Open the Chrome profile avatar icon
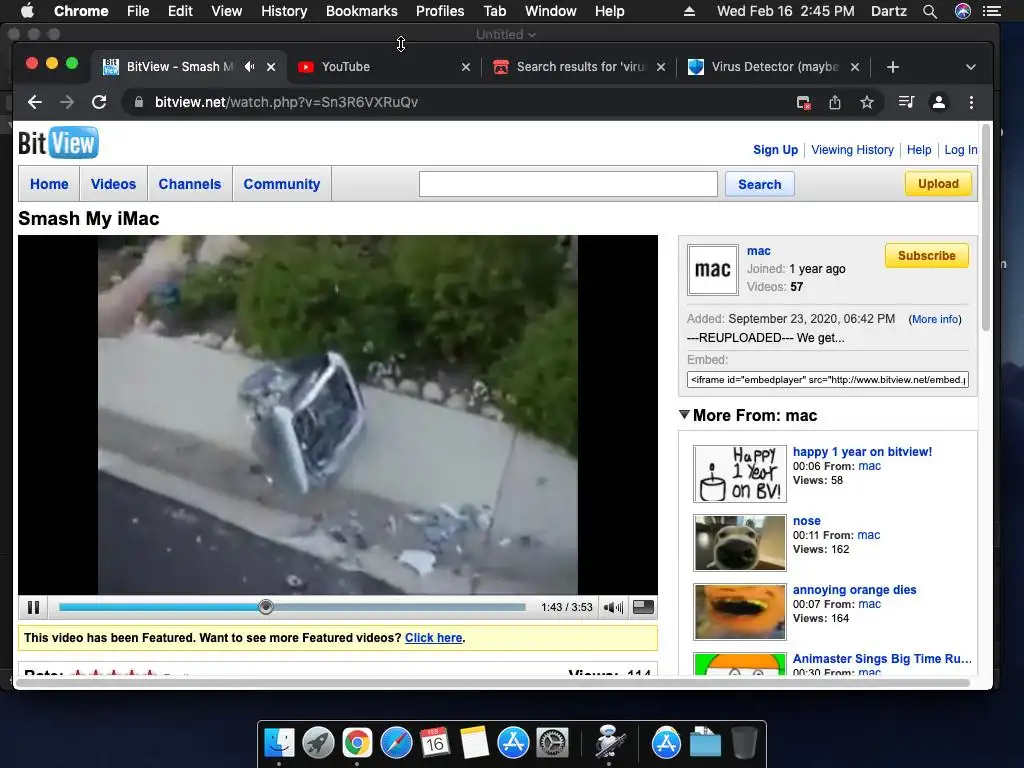This screenshot has height=768, width=1024. (x=938, y=103)
